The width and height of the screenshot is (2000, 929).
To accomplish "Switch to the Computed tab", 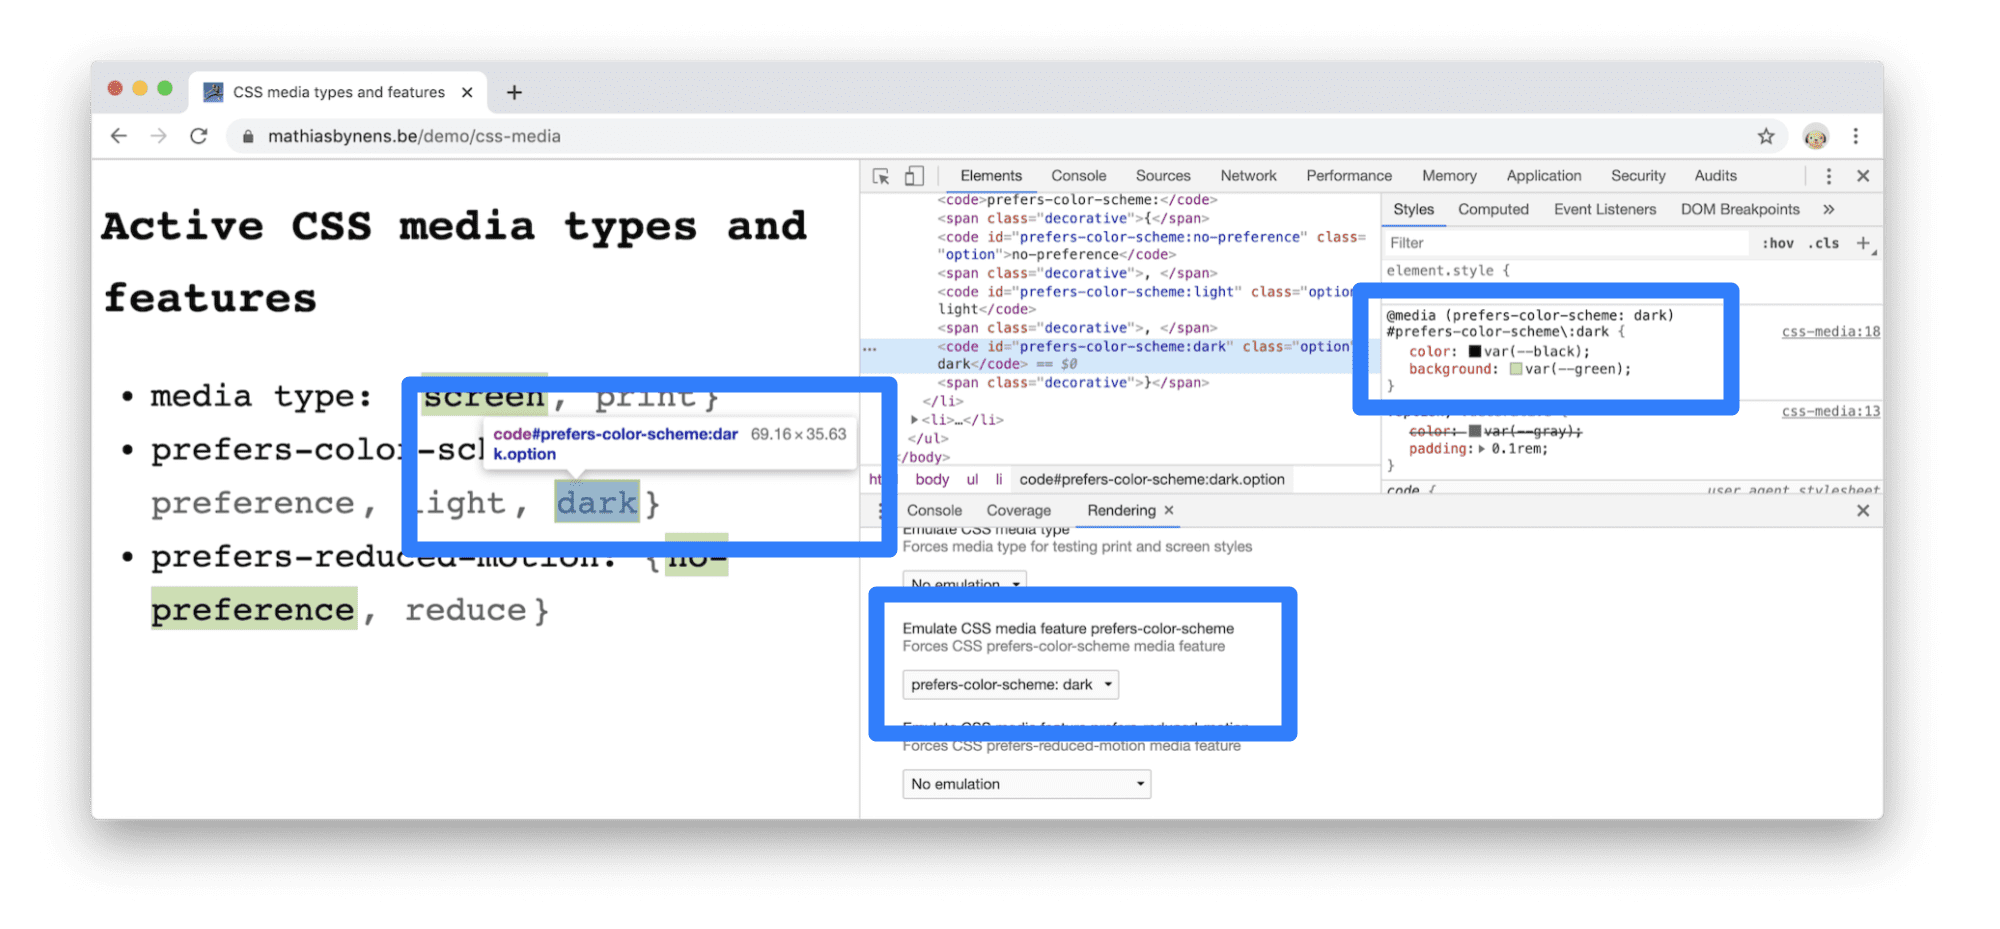I will (1493, 209).
